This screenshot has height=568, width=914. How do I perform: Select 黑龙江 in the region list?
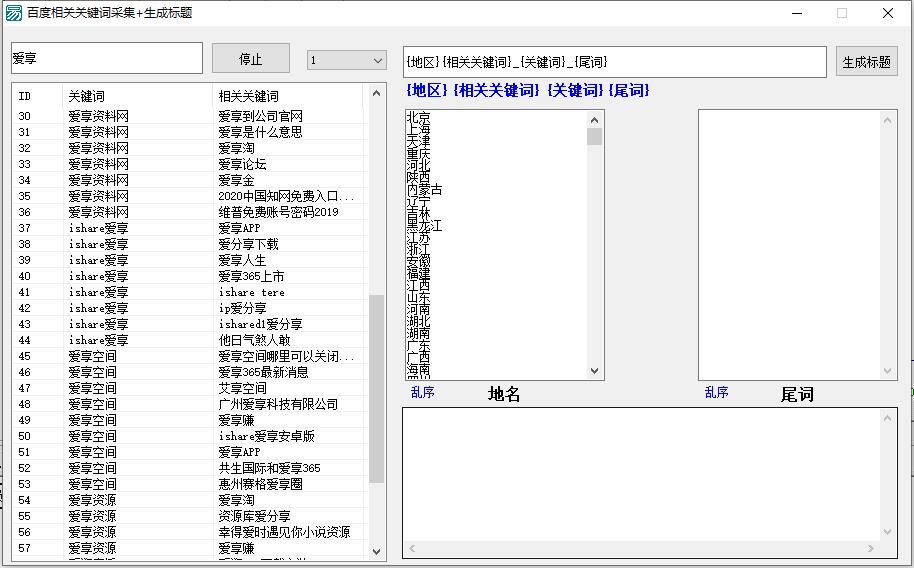pyautogui.click(x=424, y=226)
